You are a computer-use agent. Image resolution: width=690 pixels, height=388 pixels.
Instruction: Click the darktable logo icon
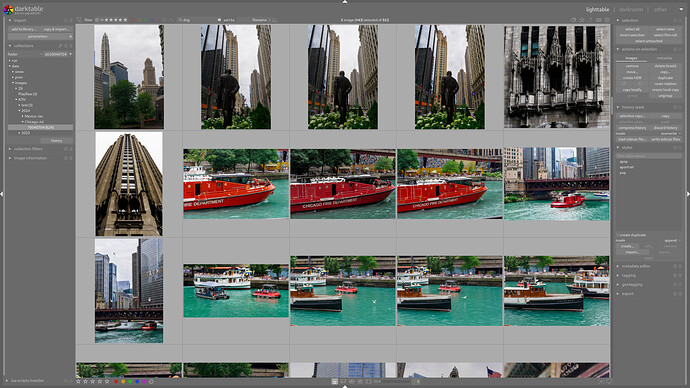[x=8, y=9]
